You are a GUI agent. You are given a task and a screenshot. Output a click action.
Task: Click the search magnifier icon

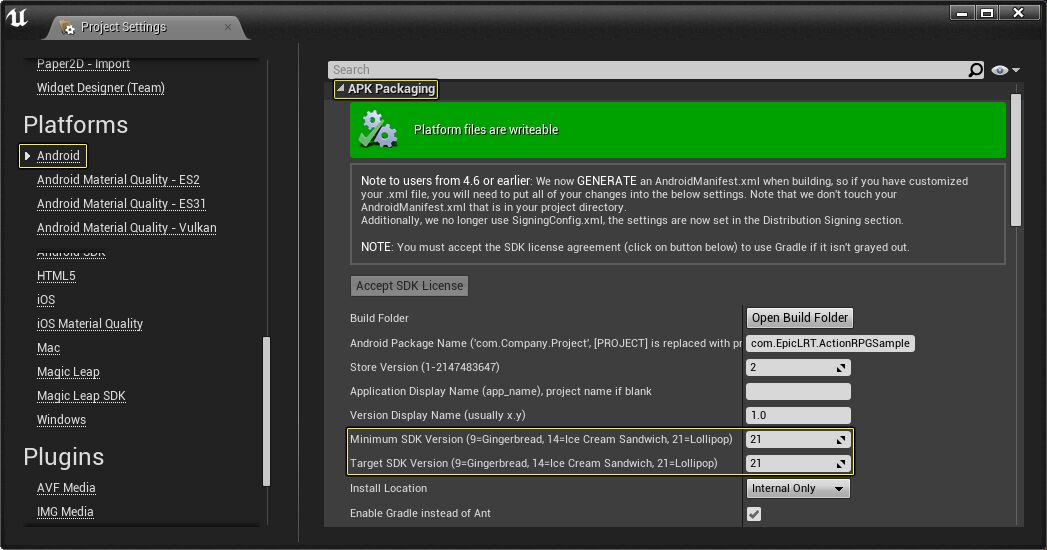pyautogui.click(x=975, y=70)
